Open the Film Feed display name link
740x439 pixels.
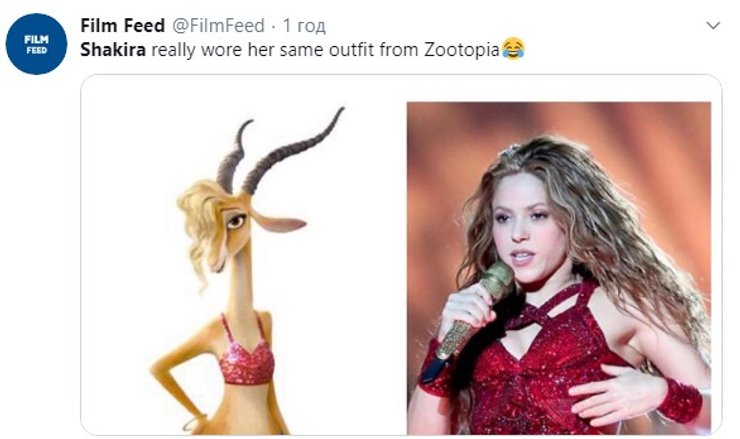123,25
